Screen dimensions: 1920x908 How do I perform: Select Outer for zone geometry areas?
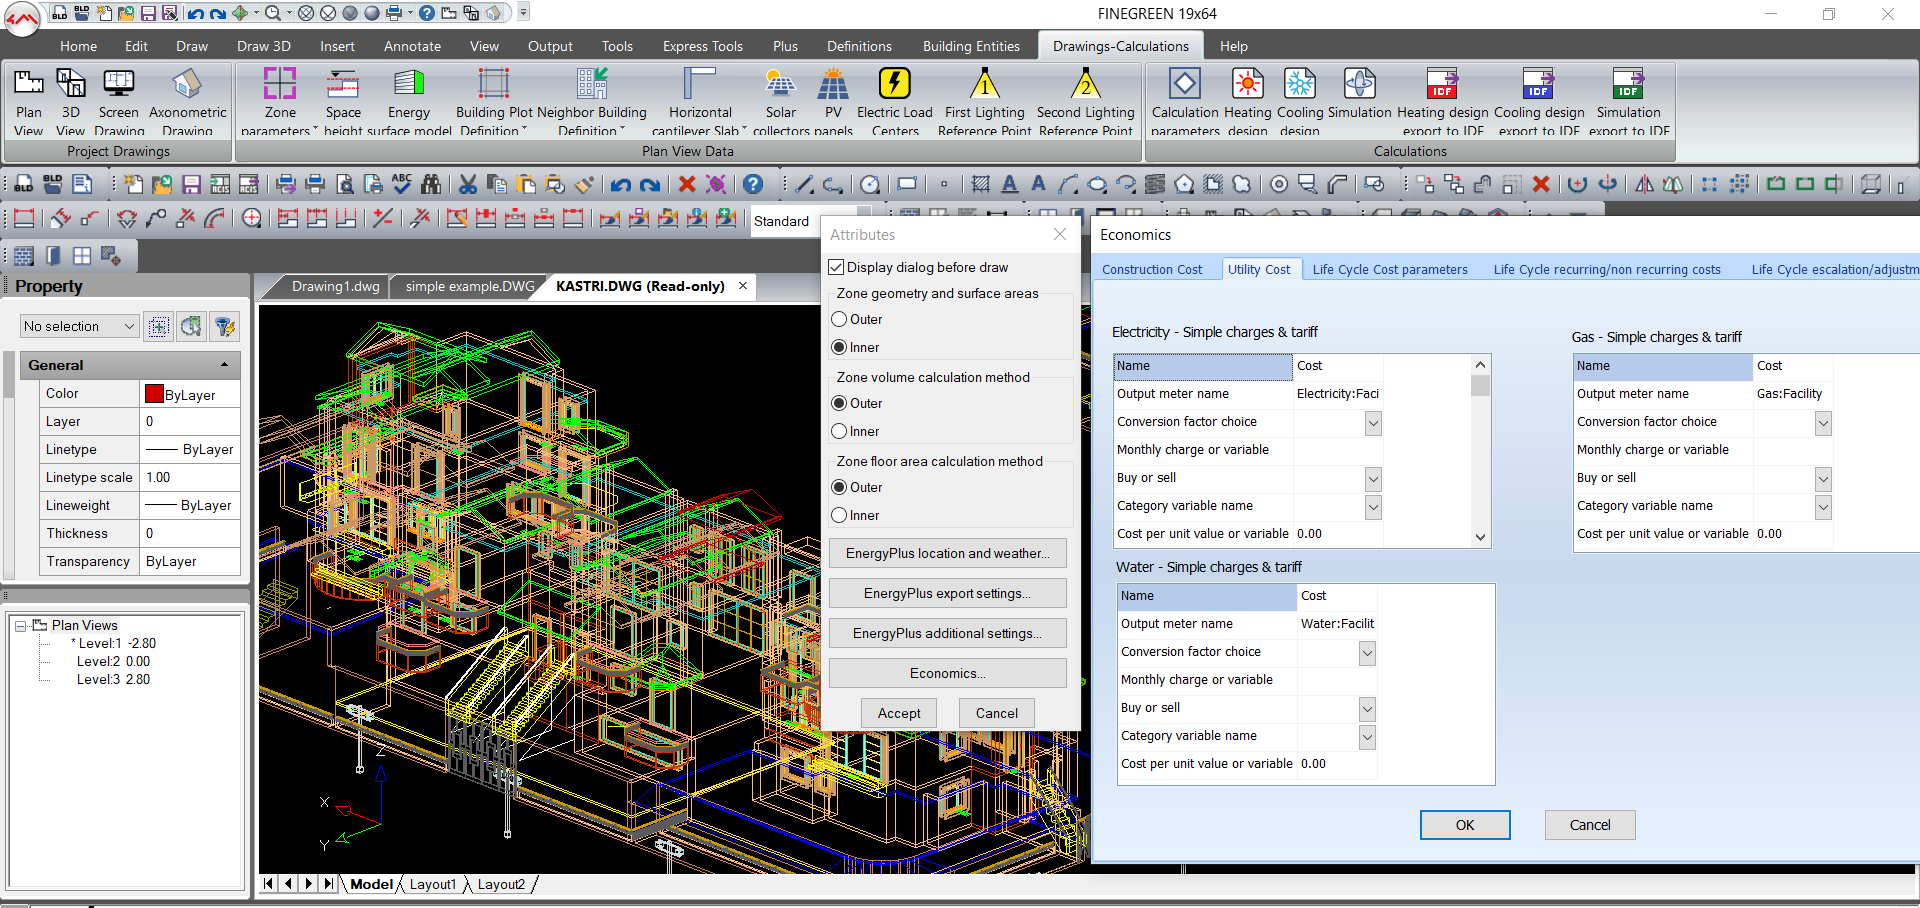coord(840,320)
